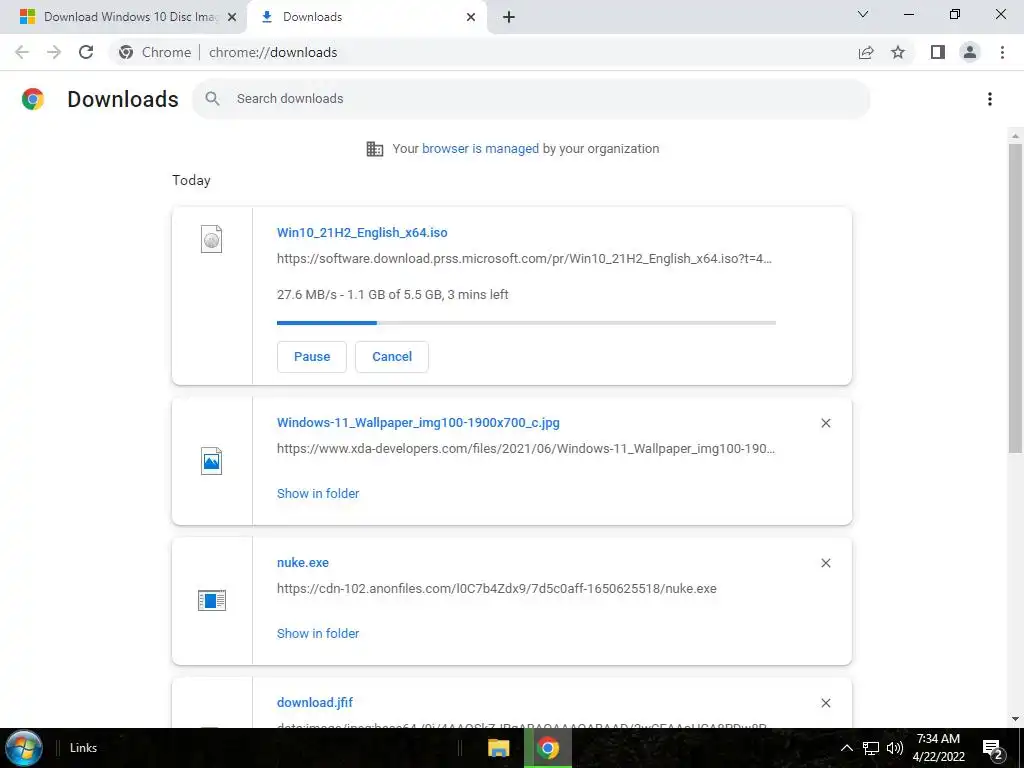Open File Explorer from the taskbar
The width and height of the screenshot is (1024, 768).
pyautogui.click(x=499, y=748)
